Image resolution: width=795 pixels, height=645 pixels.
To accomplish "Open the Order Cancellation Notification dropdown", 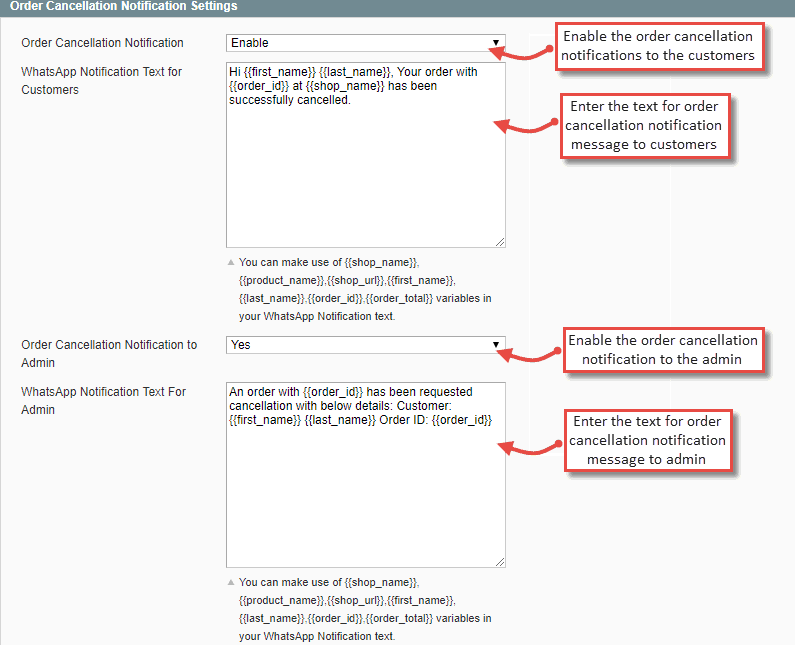I will pyautogui.click(x=366, y=43).
